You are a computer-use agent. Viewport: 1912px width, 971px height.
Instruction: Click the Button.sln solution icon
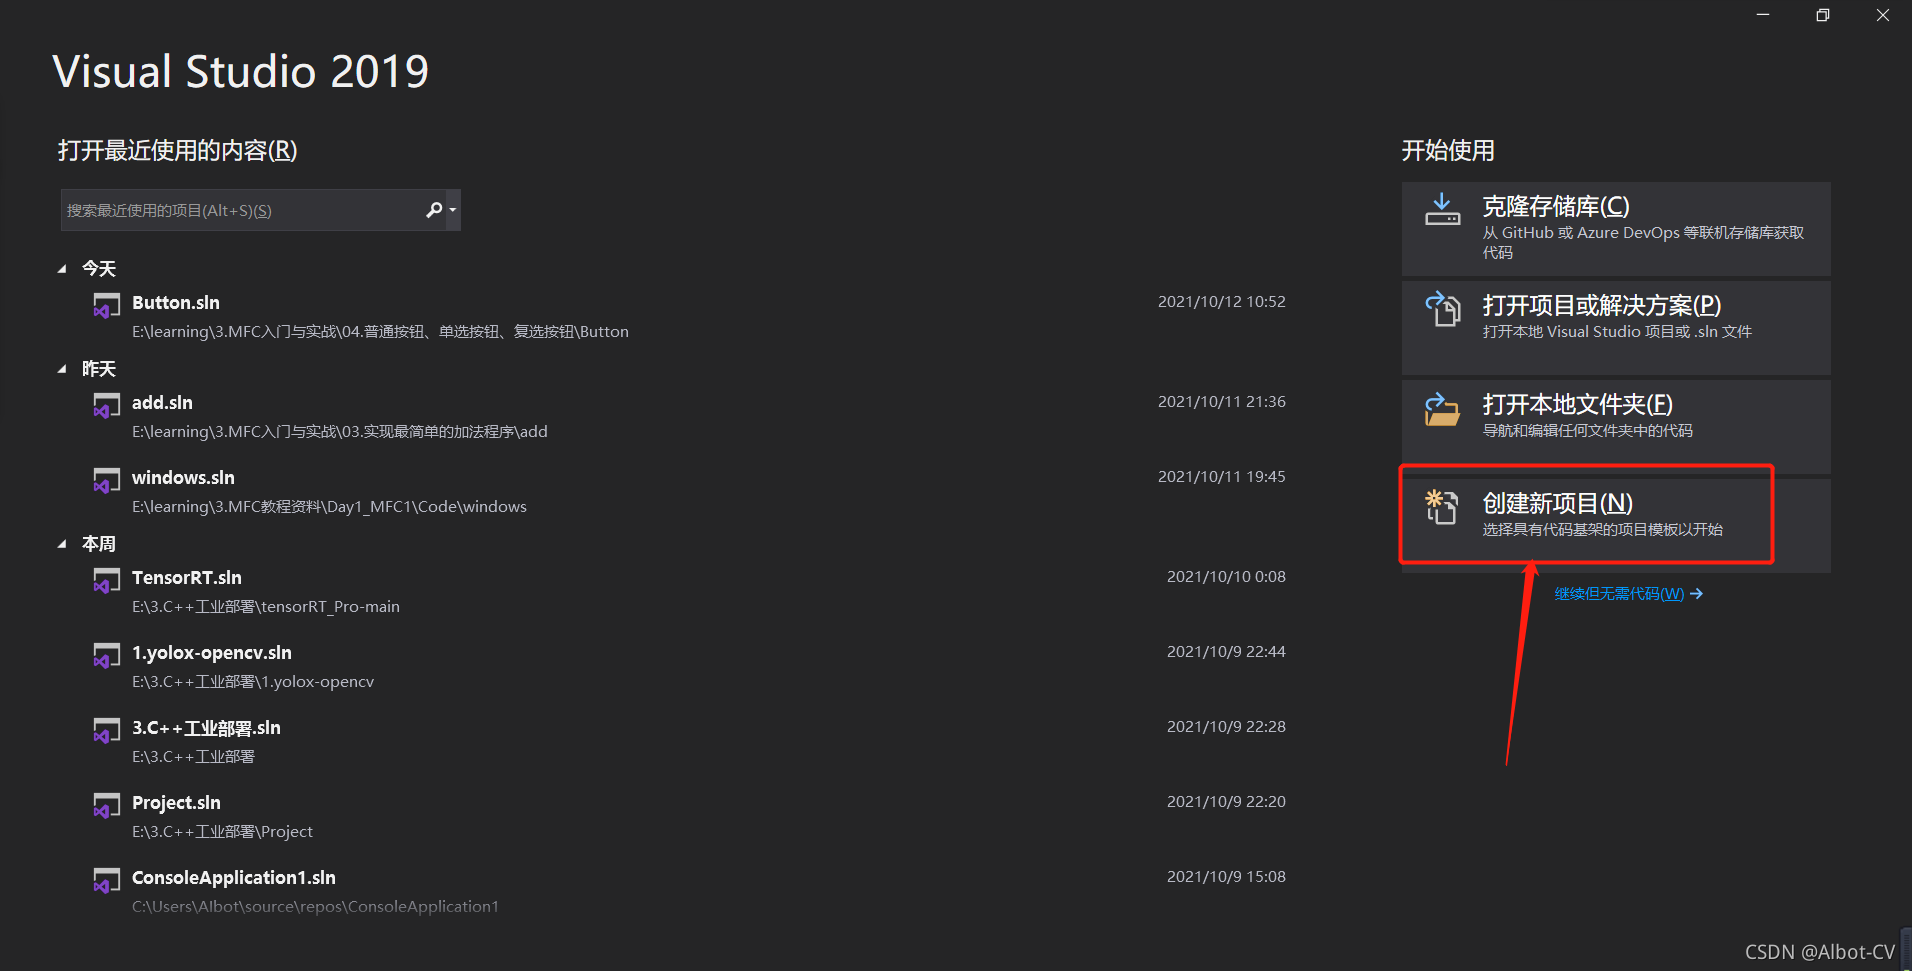tap(106, 306)
